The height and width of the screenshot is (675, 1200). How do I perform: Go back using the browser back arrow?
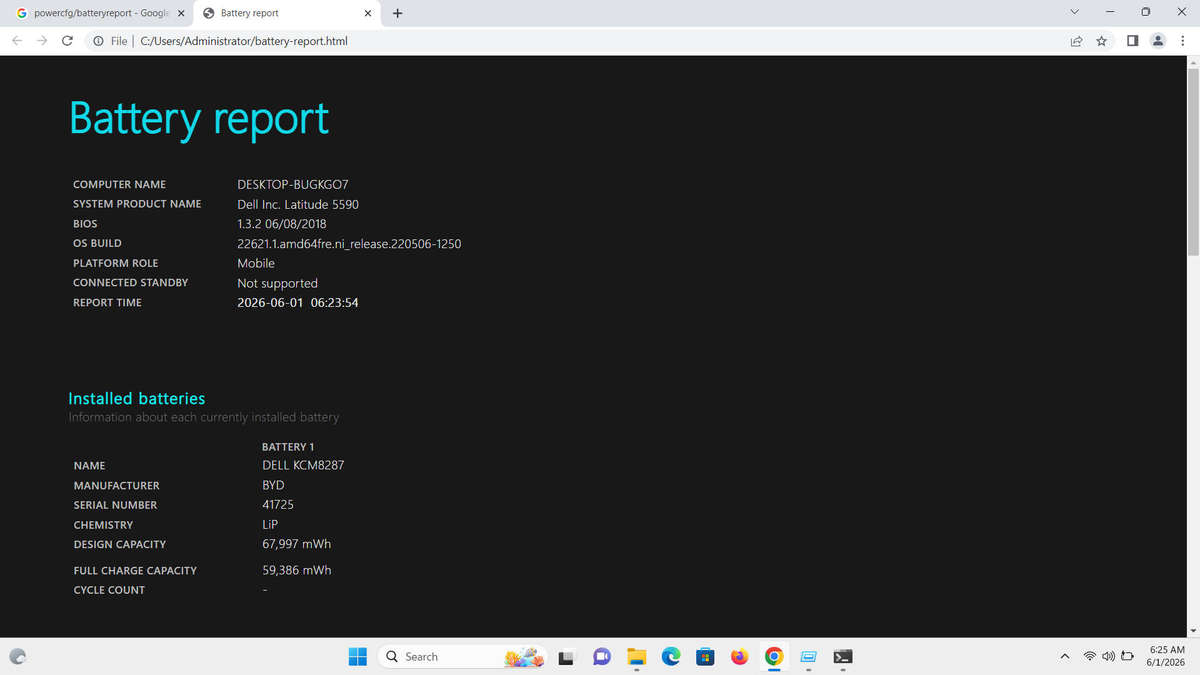coord(16,41)
